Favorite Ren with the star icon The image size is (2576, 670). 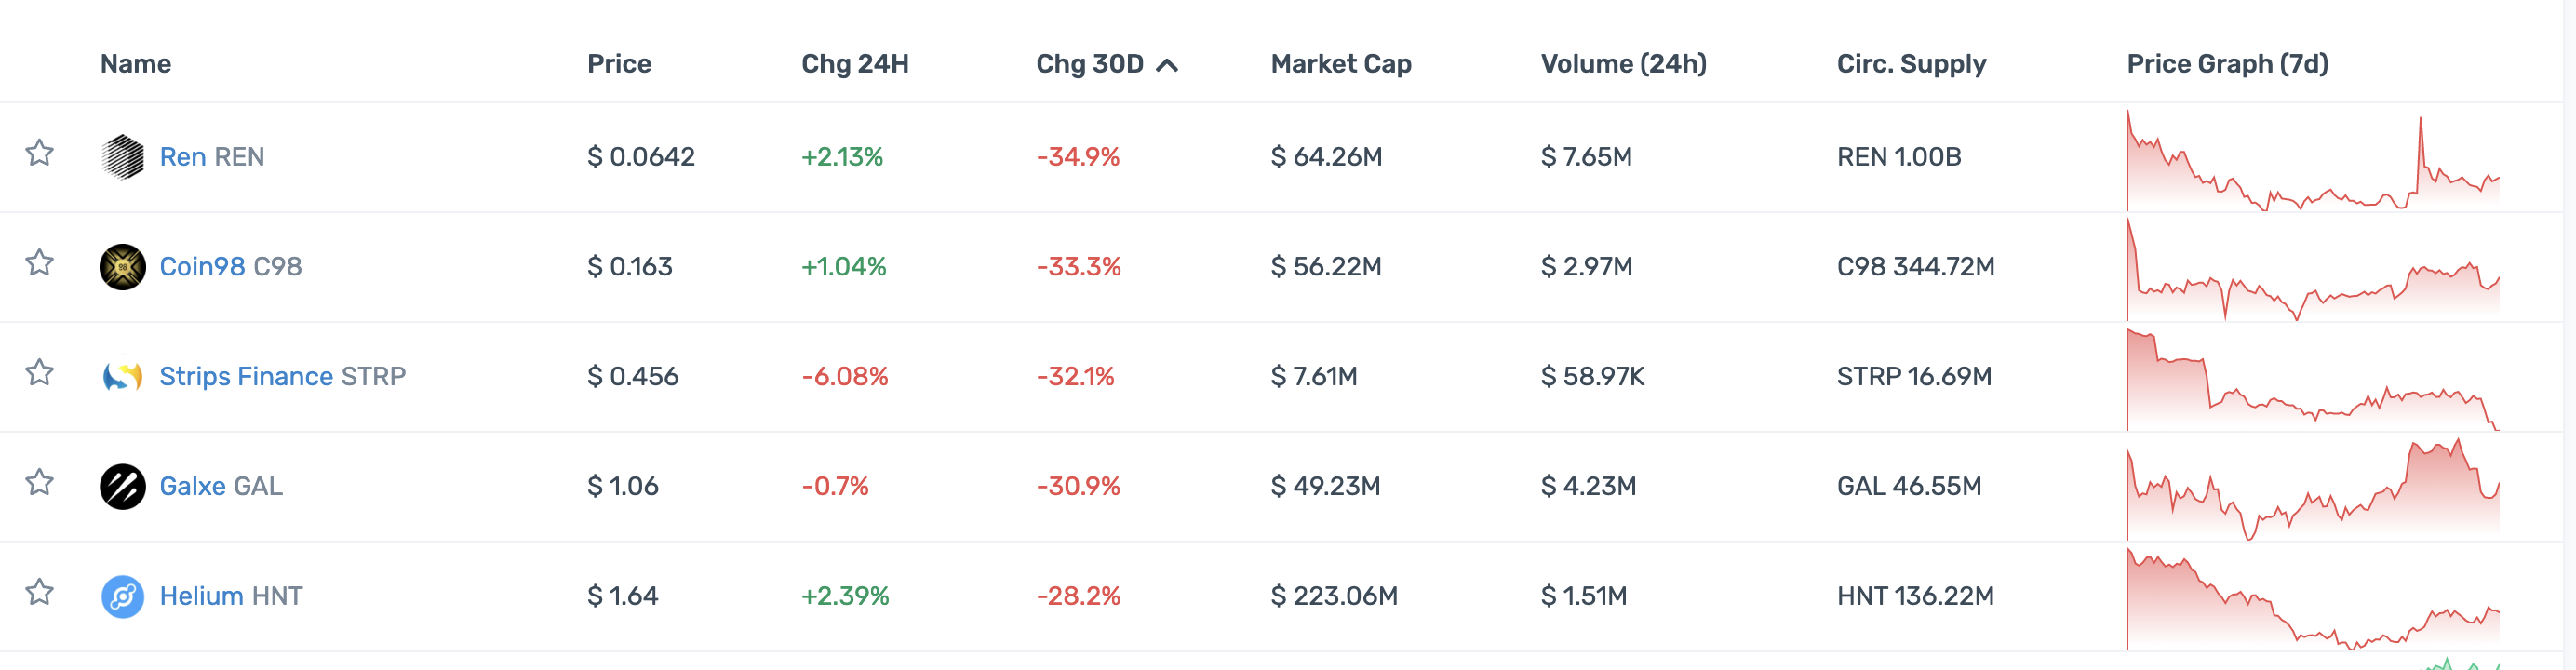pos(39,153)
